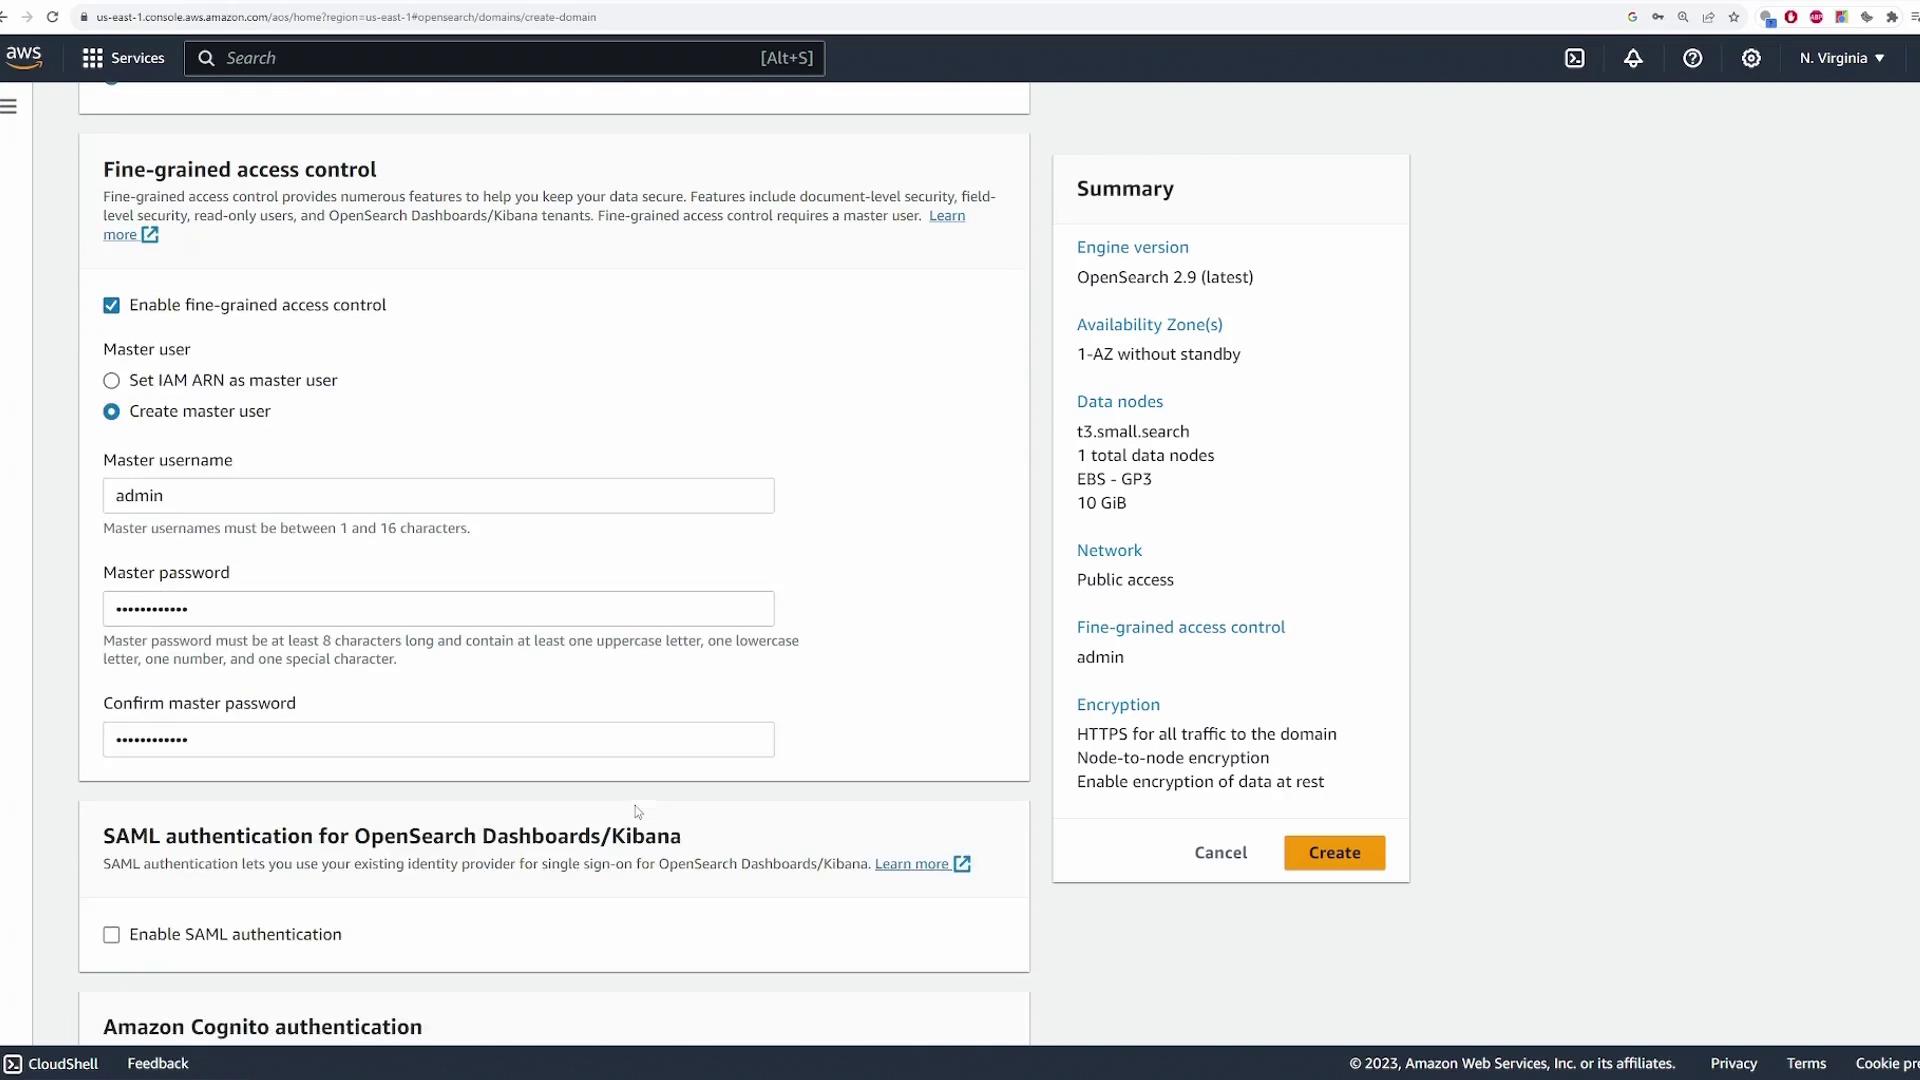Uncheck Enable fine-grained access control
The image size is (1920, 1080).
(x=111, y=306)
